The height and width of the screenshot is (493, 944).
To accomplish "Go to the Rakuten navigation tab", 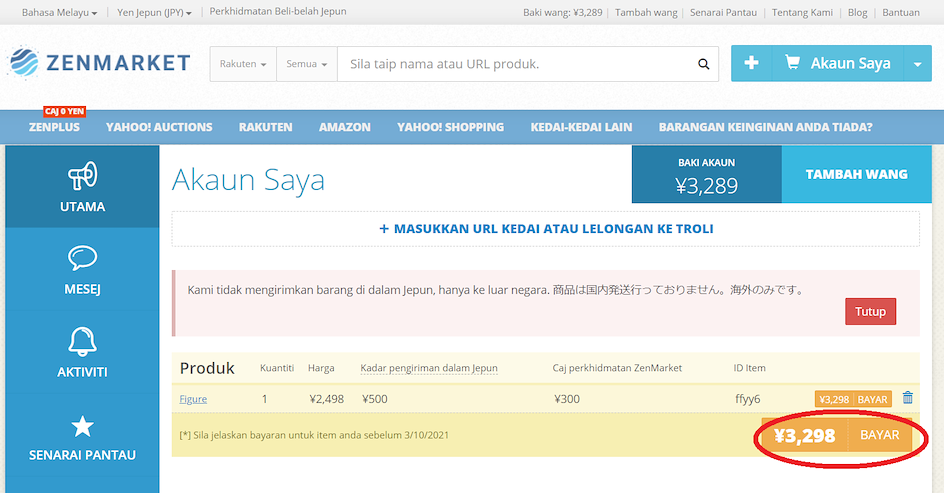I will point(266,127).
